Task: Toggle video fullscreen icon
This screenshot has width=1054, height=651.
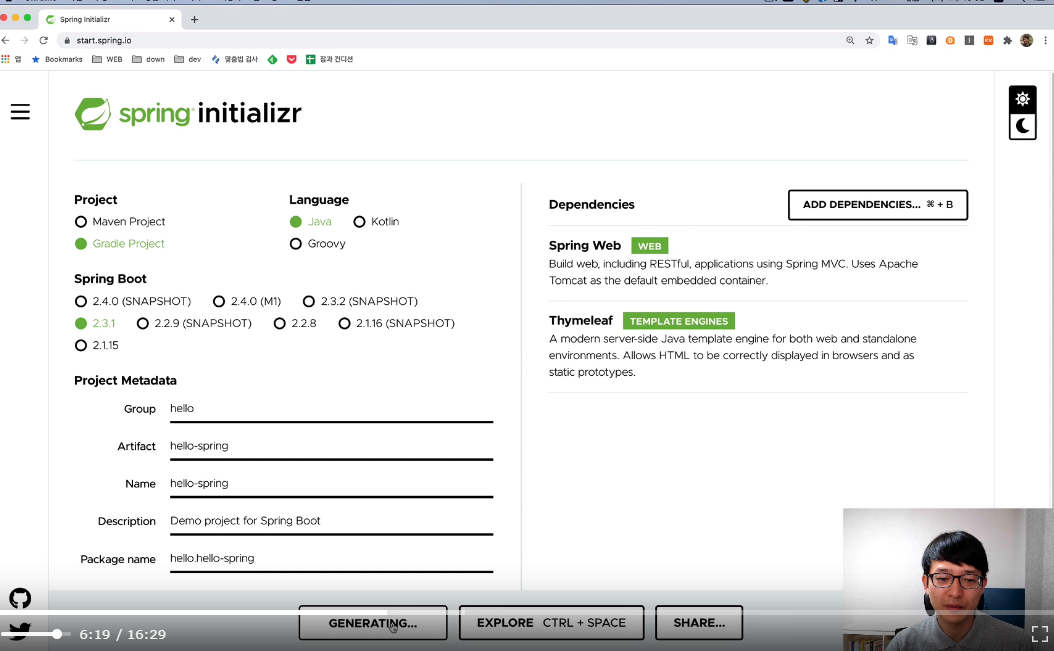Action: [1039, 634]
